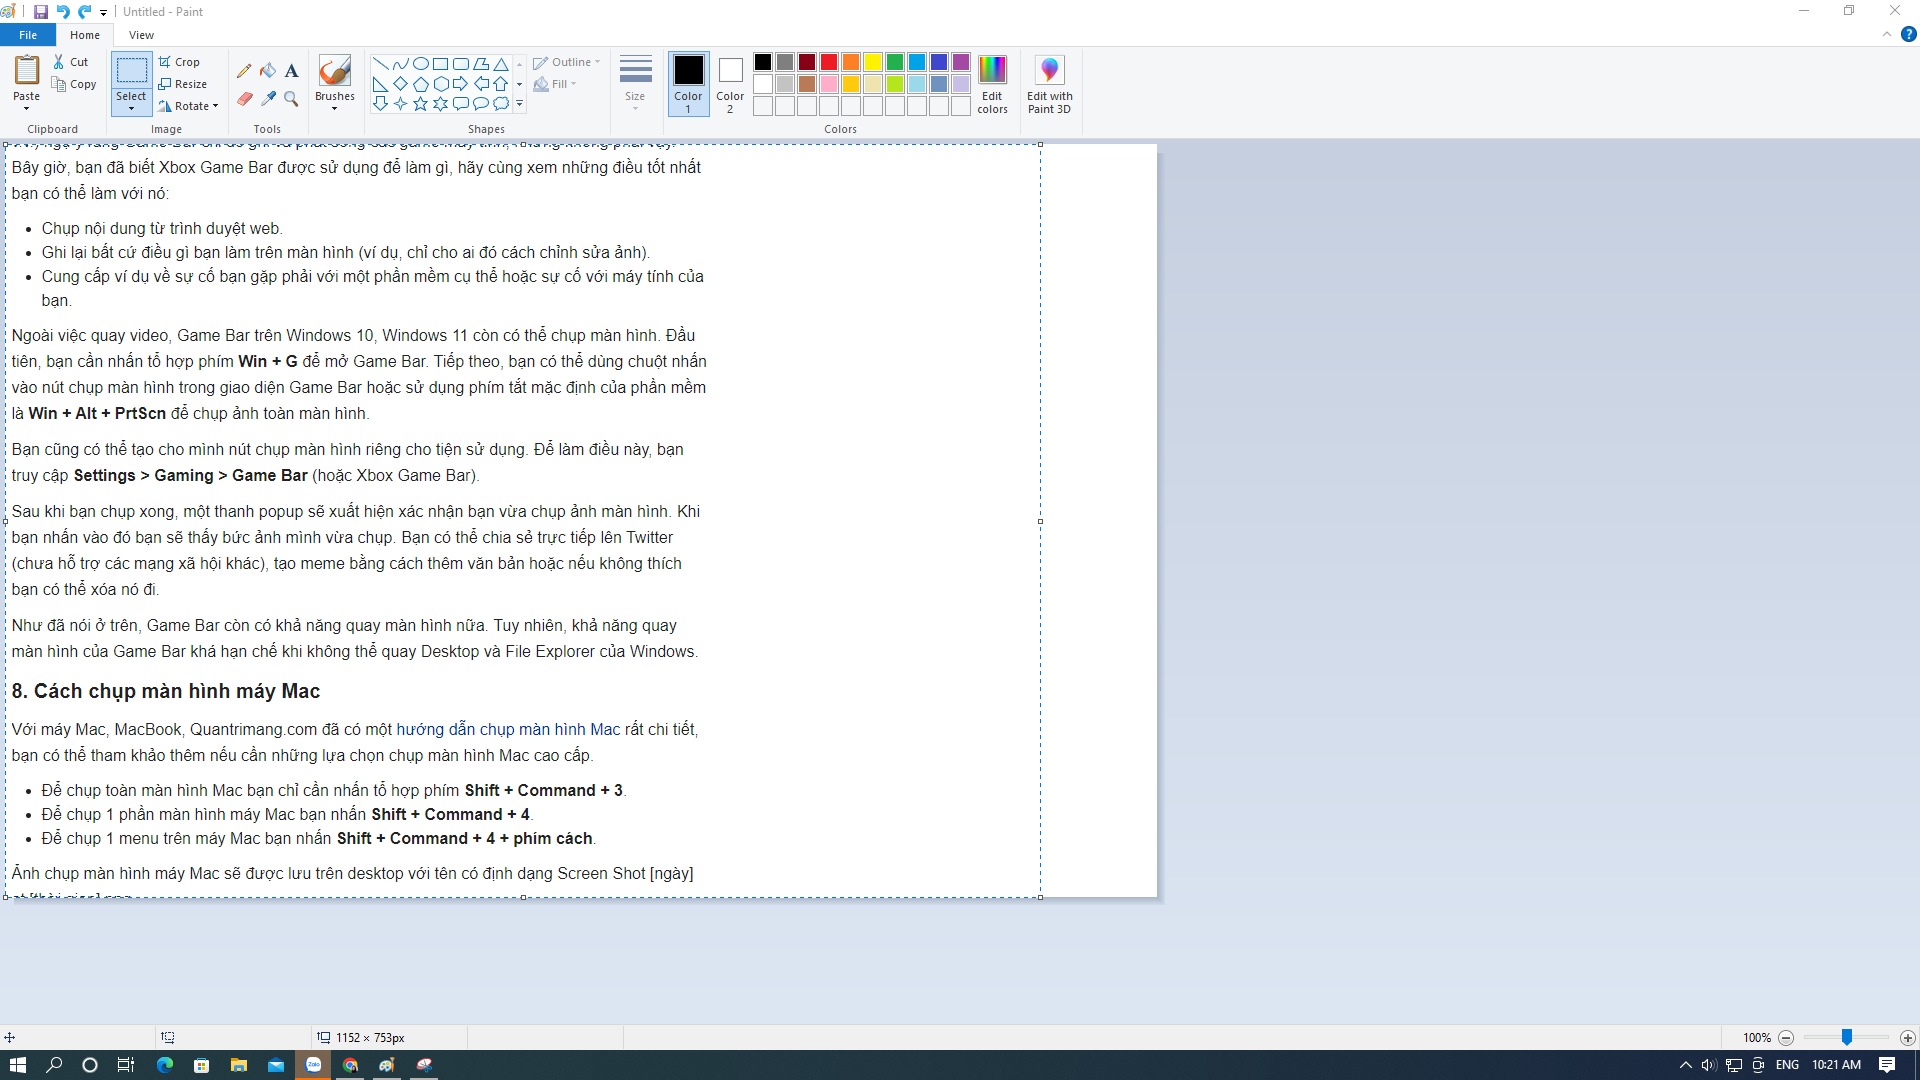
Task: Expand the Select dropdown arrow
Action: pyautogui.click(x=131, y=108)
